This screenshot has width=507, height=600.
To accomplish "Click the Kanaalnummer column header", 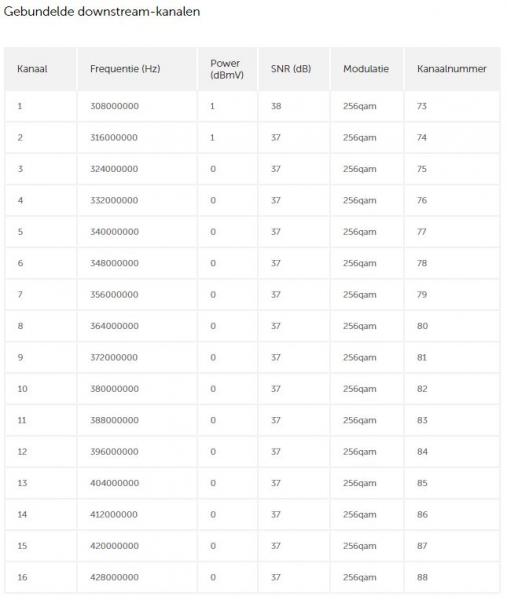I will (x=452, y=69).
